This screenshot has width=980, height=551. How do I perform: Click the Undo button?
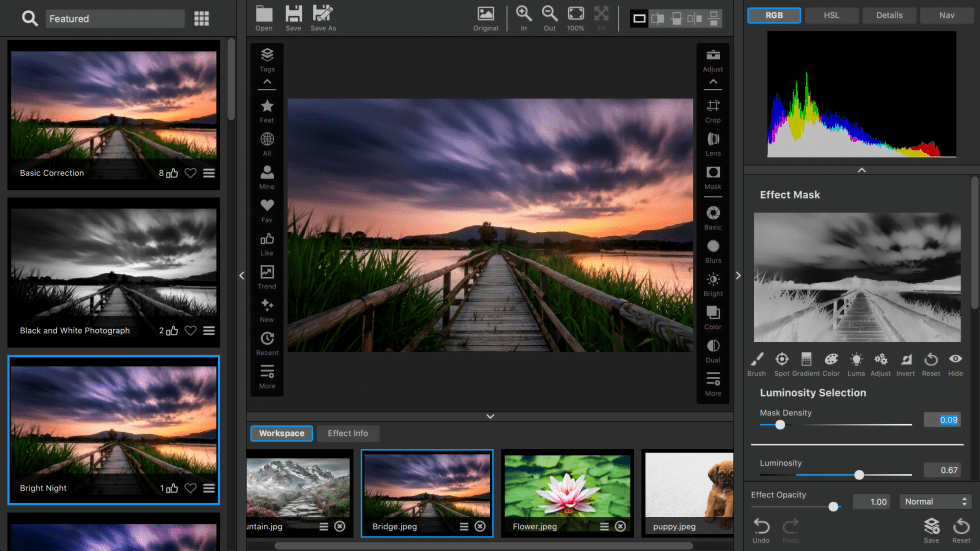click(x=761, y=526)
